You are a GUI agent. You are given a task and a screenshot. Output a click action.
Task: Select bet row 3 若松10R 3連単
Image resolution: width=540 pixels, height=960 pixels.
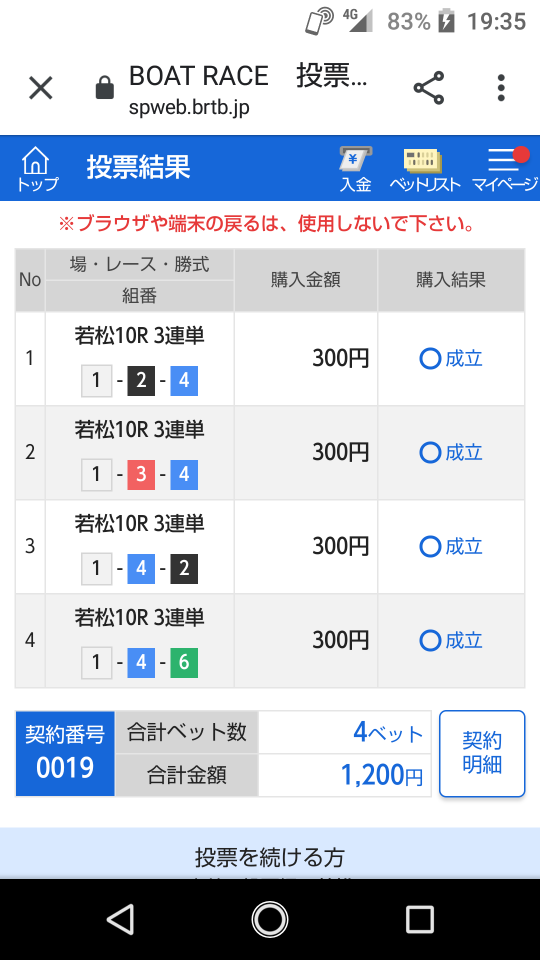[270, 546]
